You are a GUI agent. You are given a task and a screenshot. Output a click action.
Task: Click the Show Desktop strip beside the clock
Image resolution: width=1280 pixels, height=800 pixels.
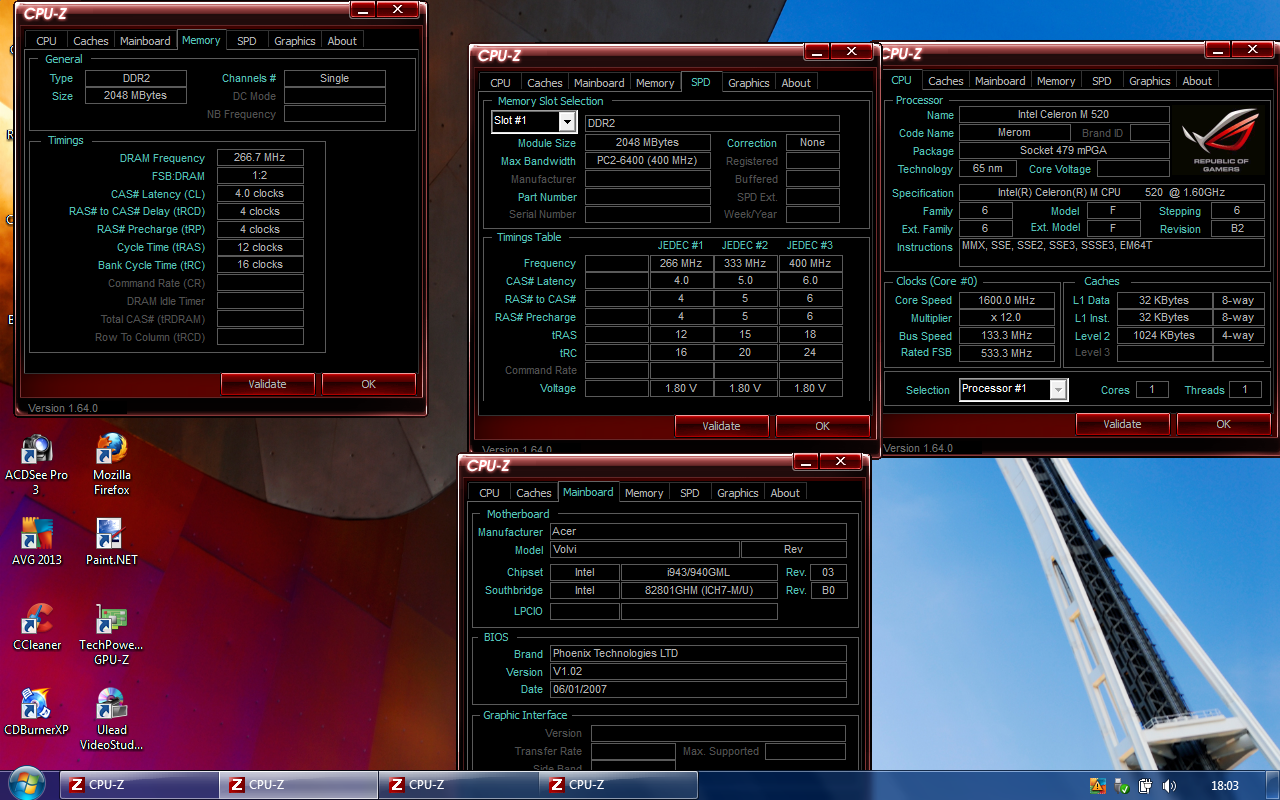click(x=1272, y=785)
